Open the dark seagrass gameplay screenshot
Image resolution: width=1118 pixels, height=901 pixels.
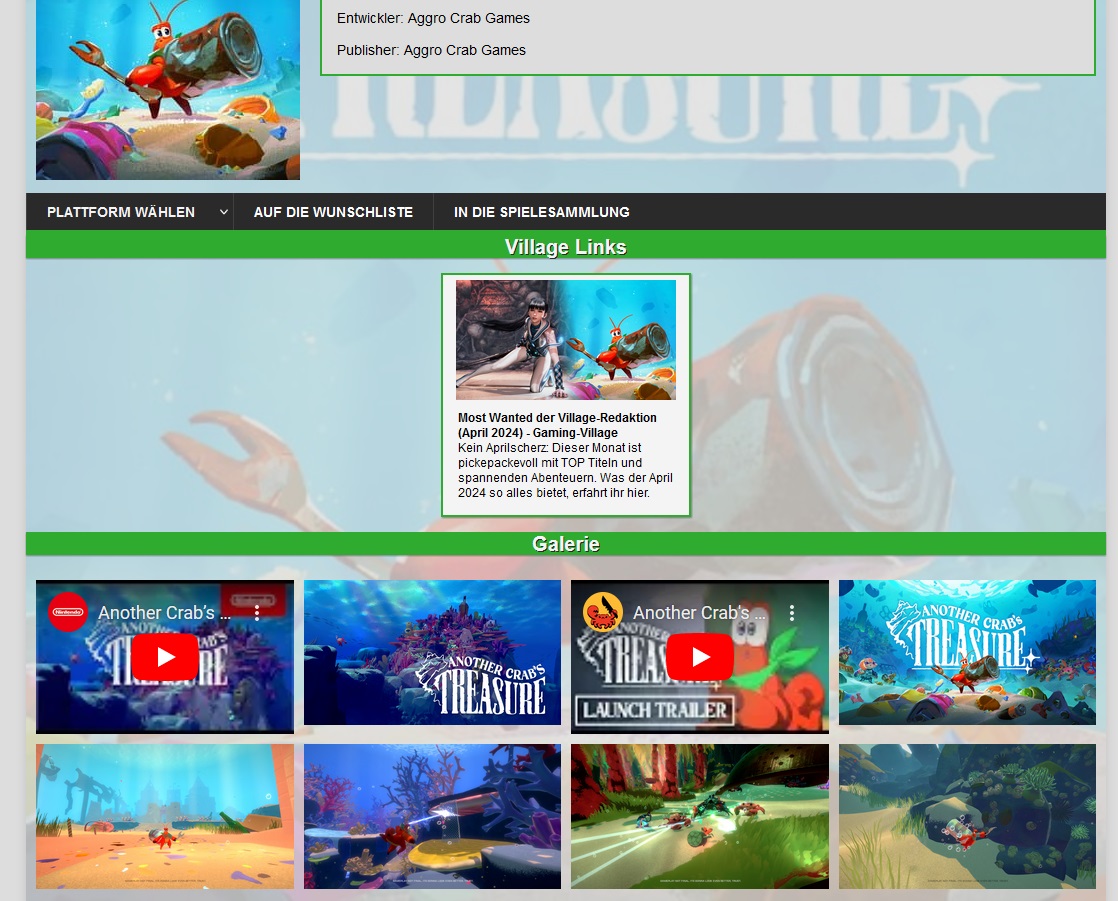[967, 816]
